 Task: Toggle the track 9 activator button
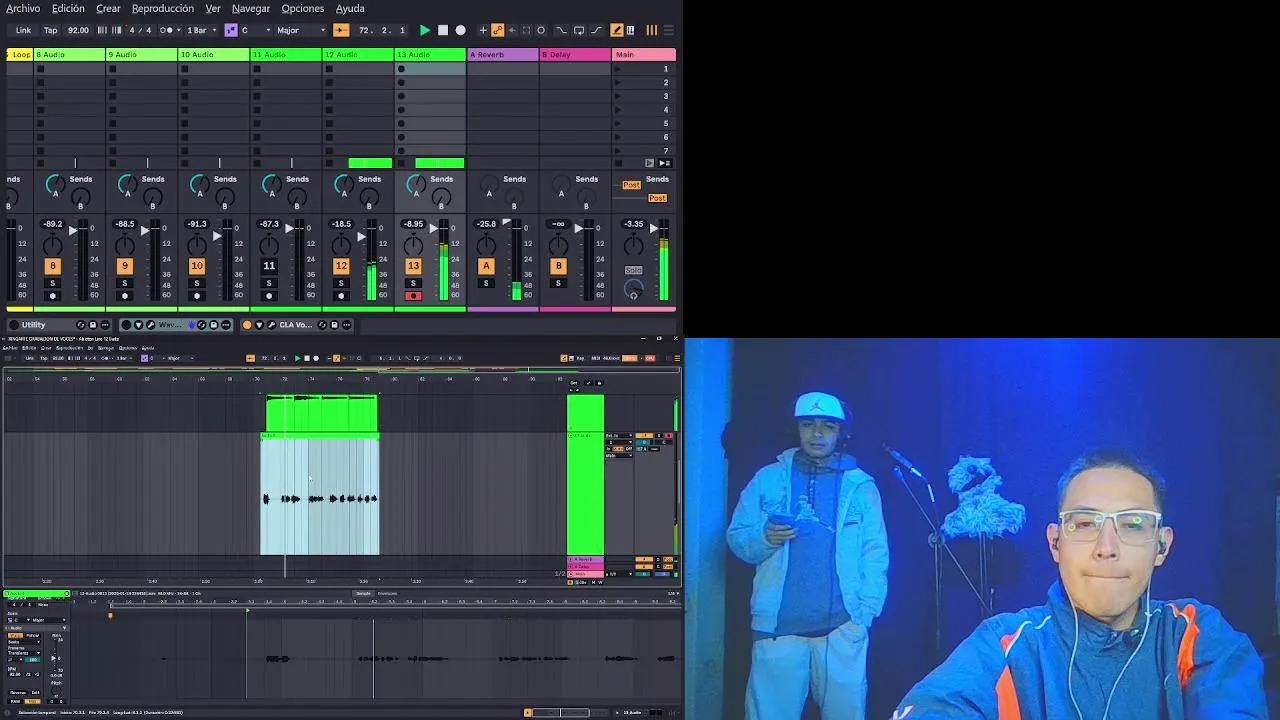click(125, 266)
